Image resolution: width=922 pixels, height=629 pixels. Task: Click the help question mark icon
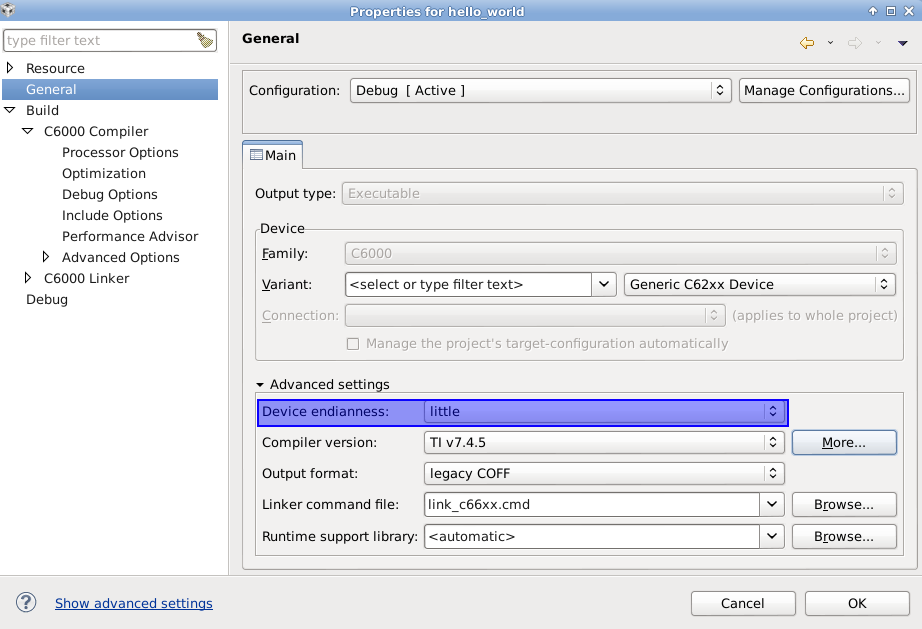click(x=27, y=603)
